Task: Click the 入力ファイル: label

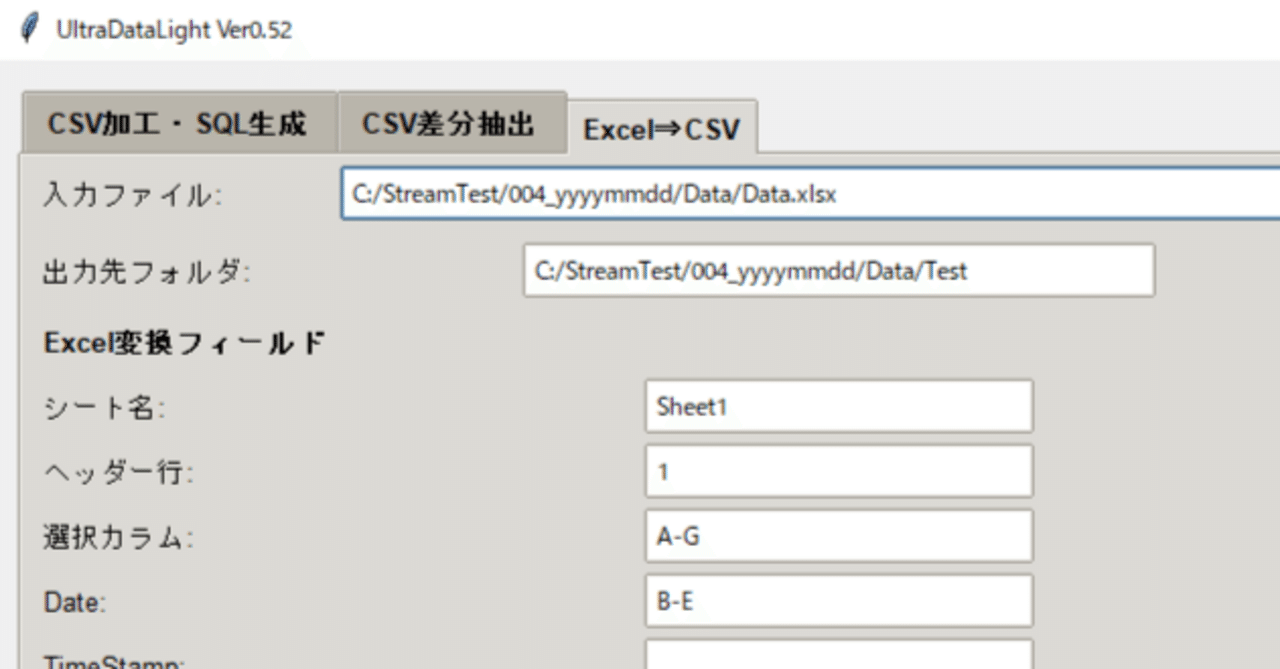Action: 132,196
